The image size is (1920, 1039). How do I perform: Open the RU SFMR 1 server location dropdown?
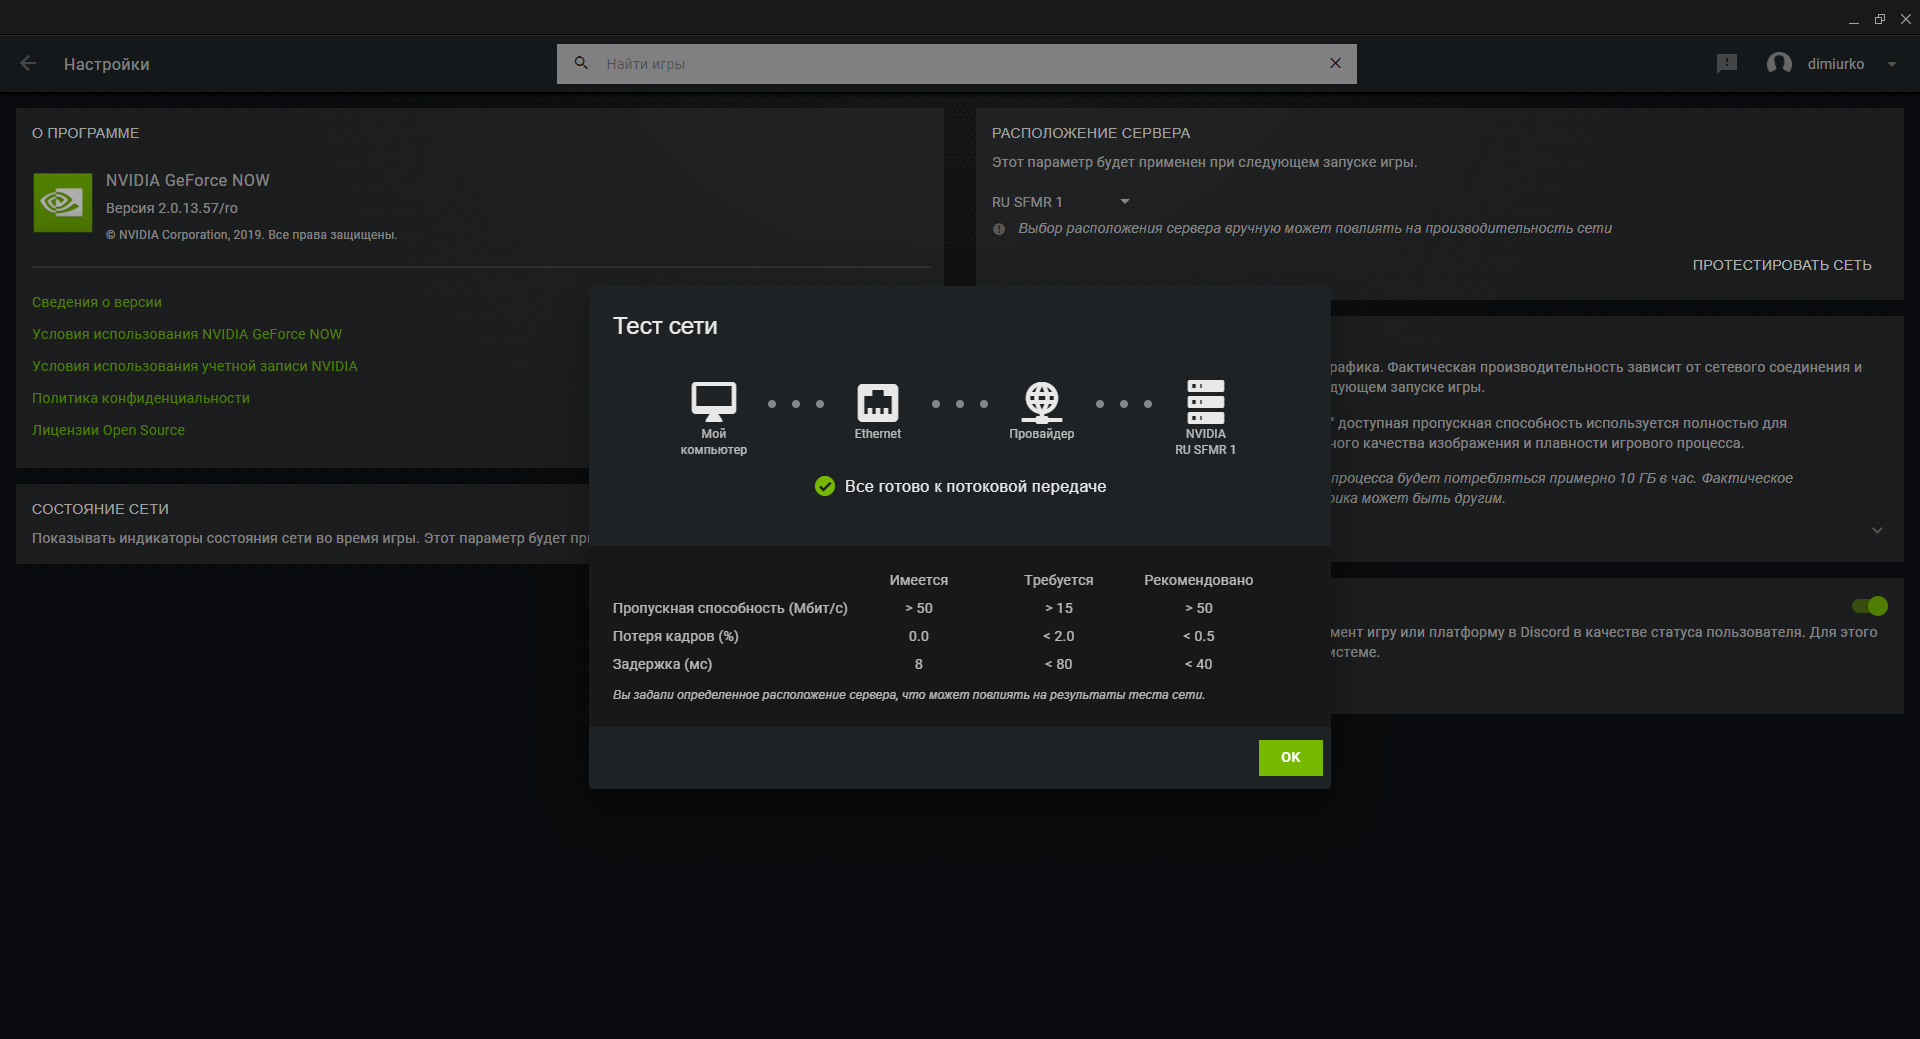click(x=1061, y=202)
